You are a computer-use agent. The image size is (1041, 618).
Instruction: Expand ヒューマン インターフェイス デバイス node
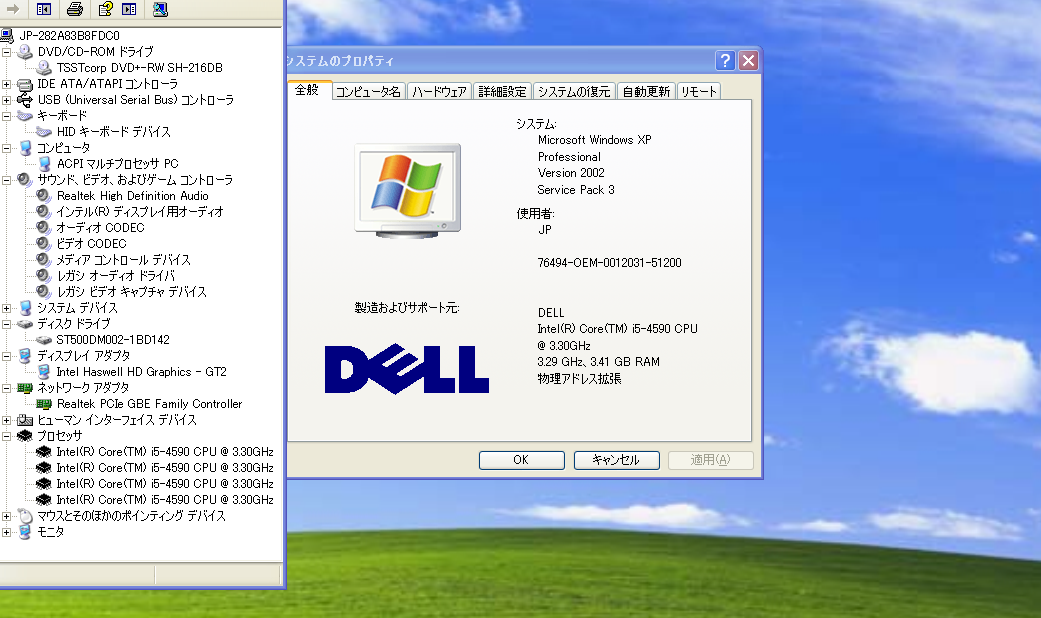pyautogui.click(x=7, y=420)
